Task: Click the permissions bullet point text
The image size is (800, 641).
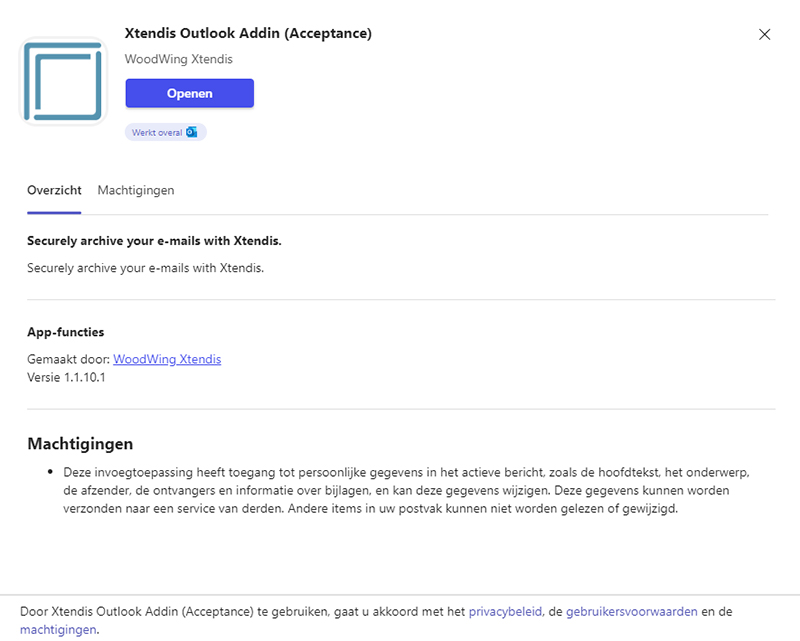Action: [x=400, y=490]
